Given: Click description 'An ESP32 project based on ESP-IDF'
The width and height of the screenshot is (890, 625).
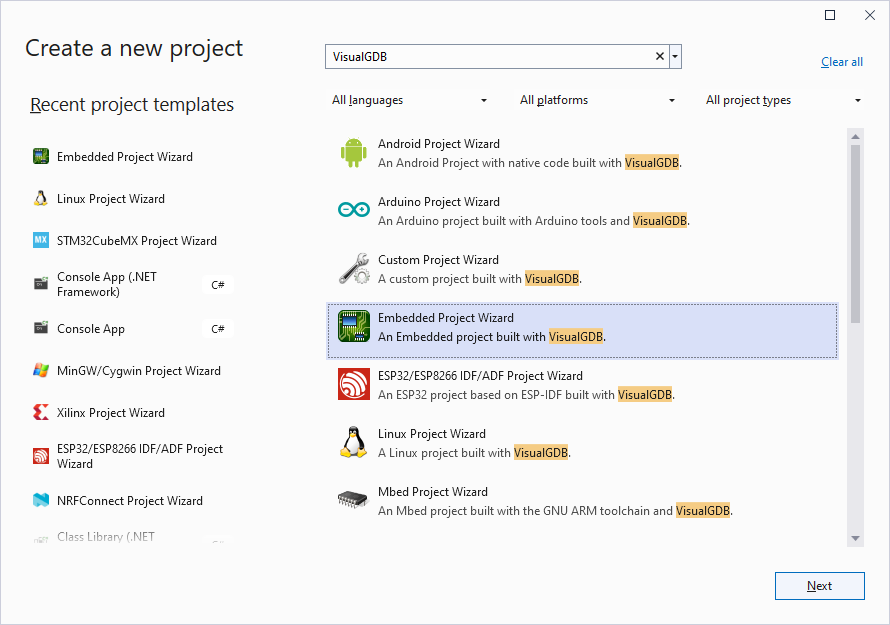Looking at the screenshot, I should point(527,395).
